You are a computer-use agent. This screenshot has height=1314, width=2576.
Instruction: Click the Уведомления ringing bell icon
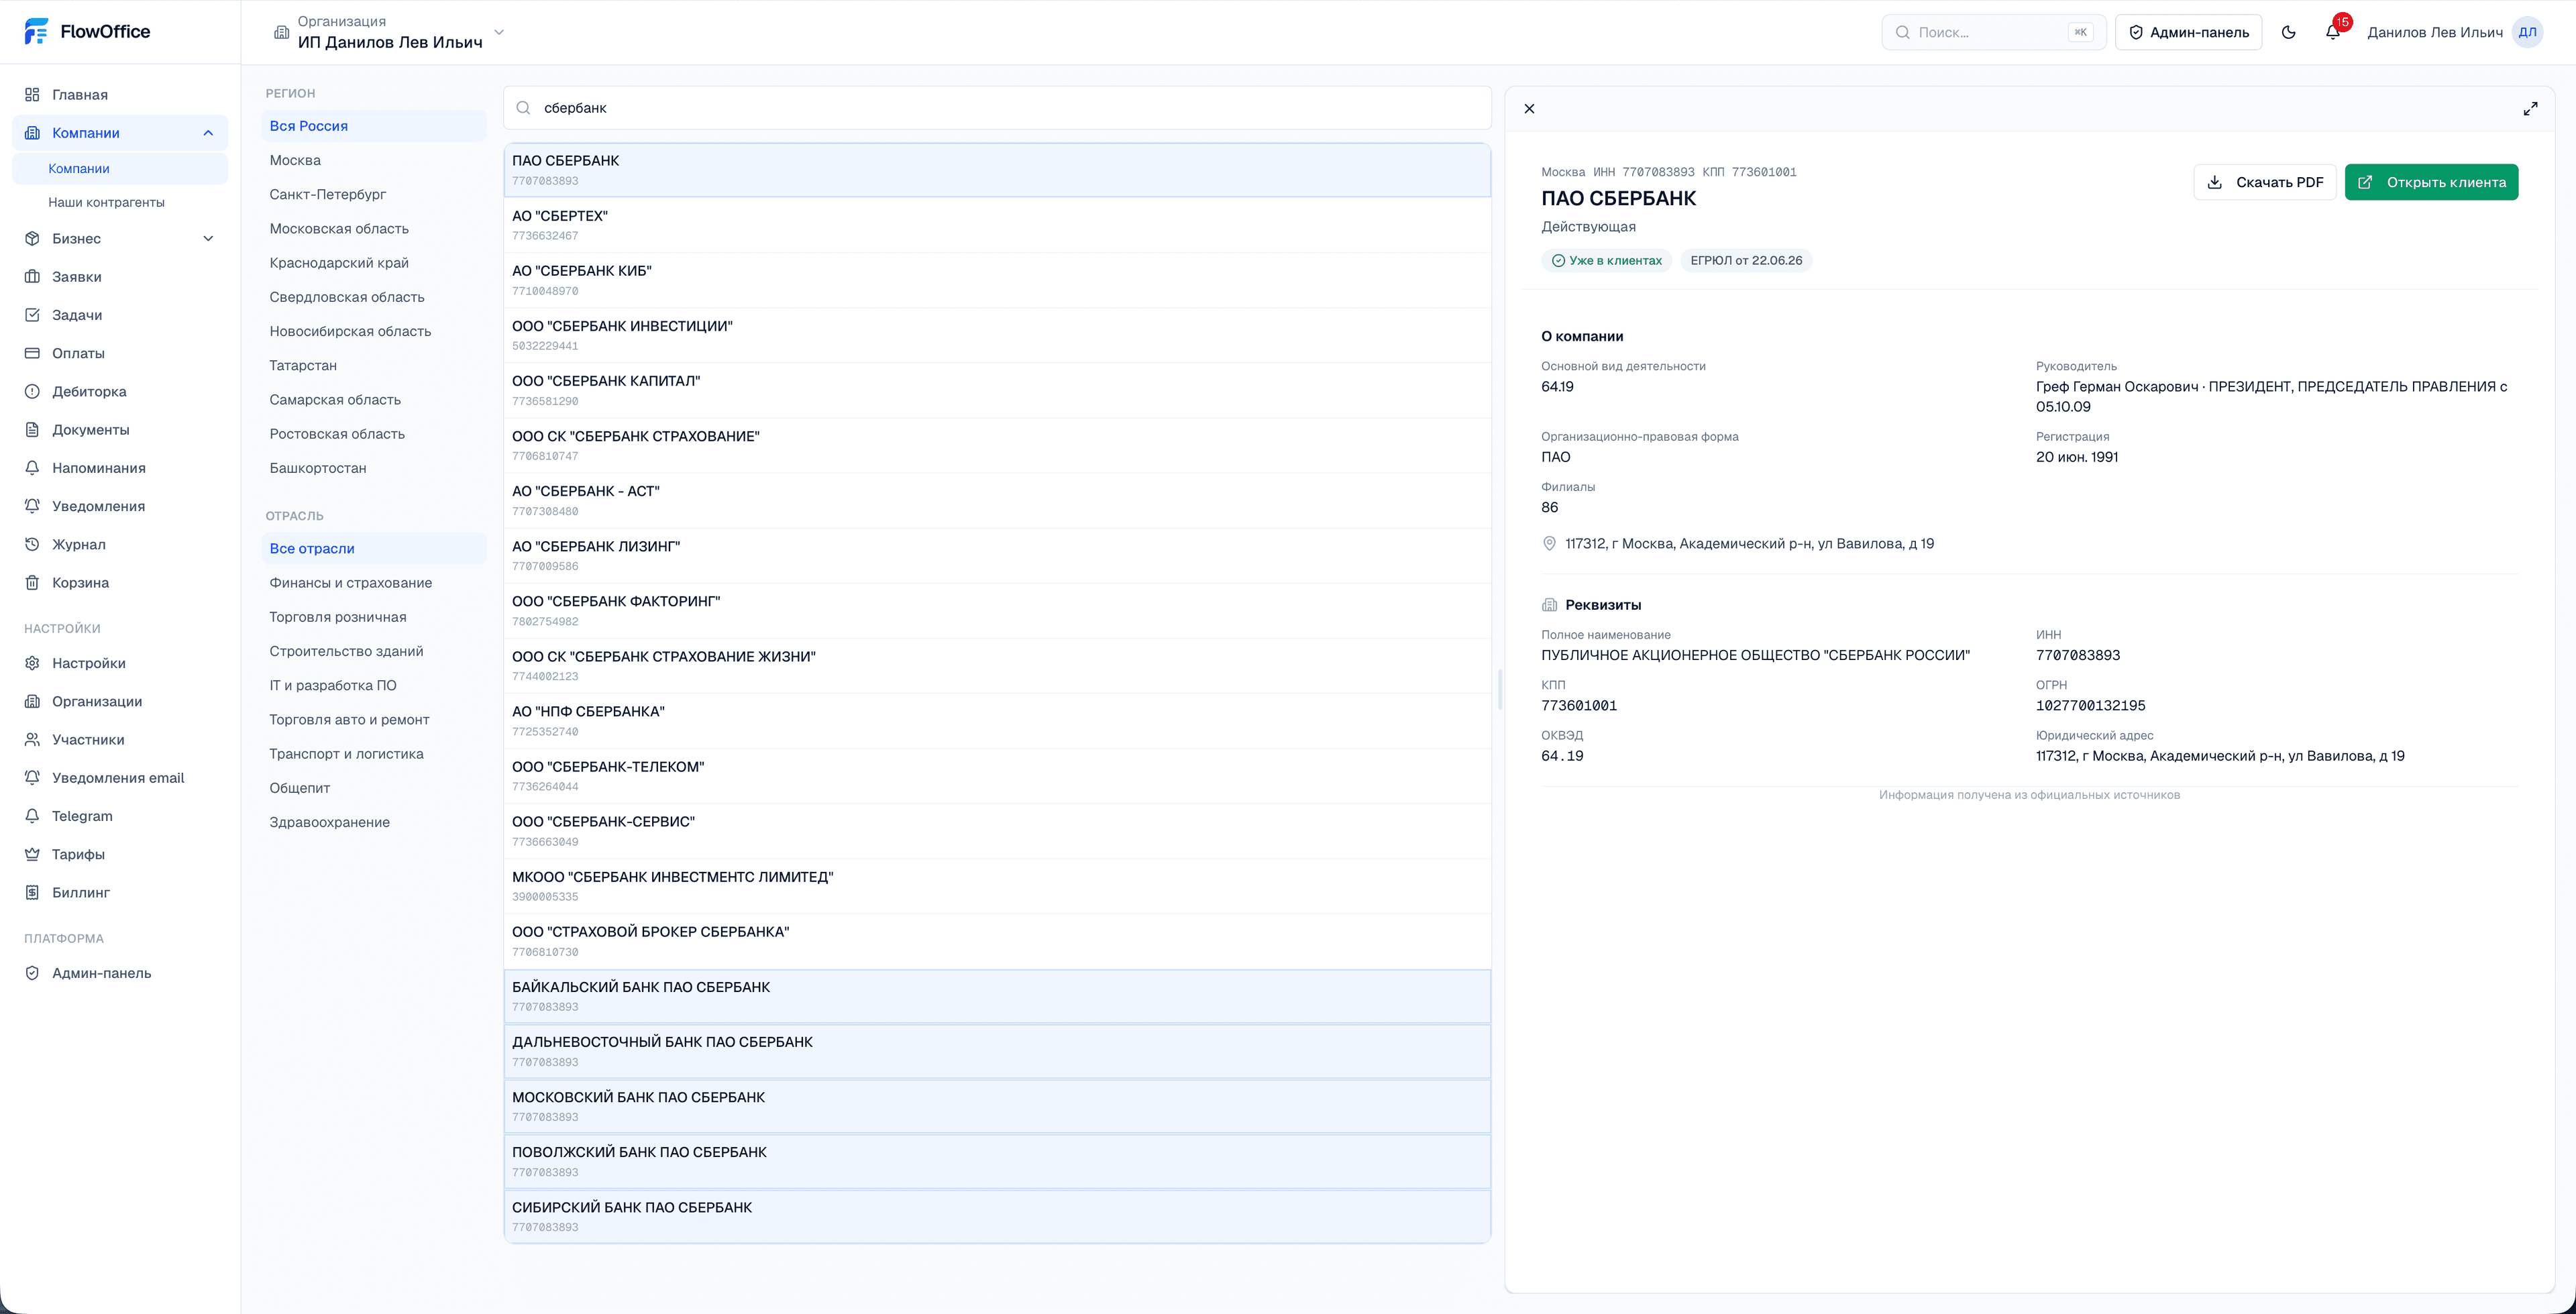coord(32,506)
